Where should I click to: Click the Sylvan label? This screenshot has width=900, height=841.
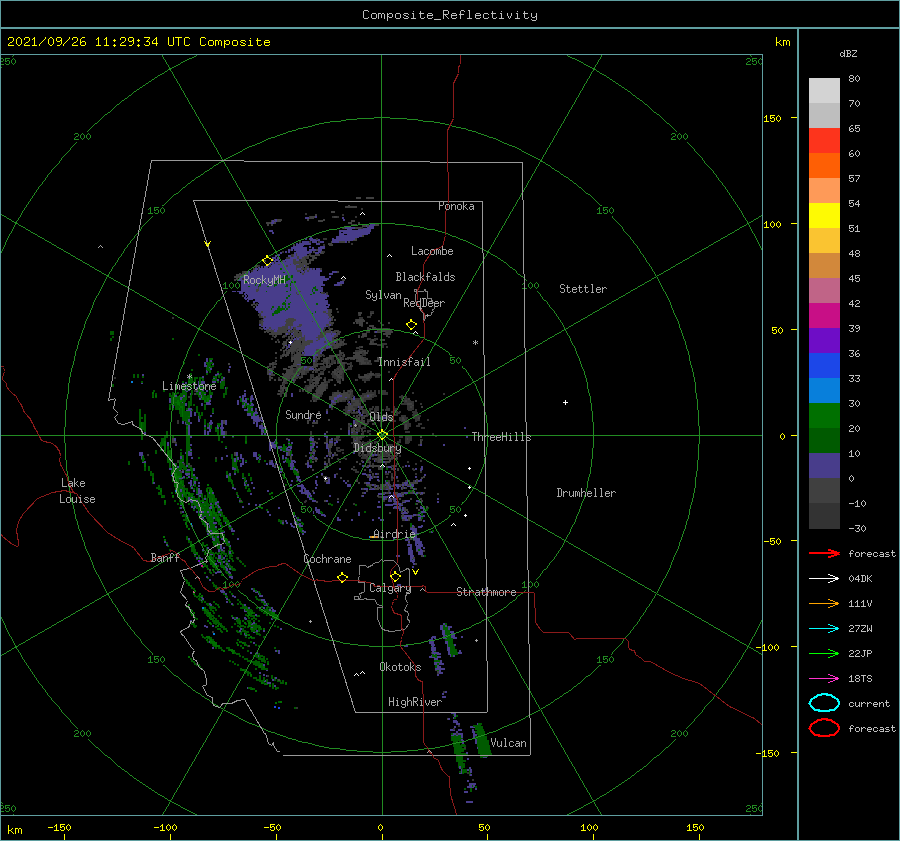coord(383,295)
